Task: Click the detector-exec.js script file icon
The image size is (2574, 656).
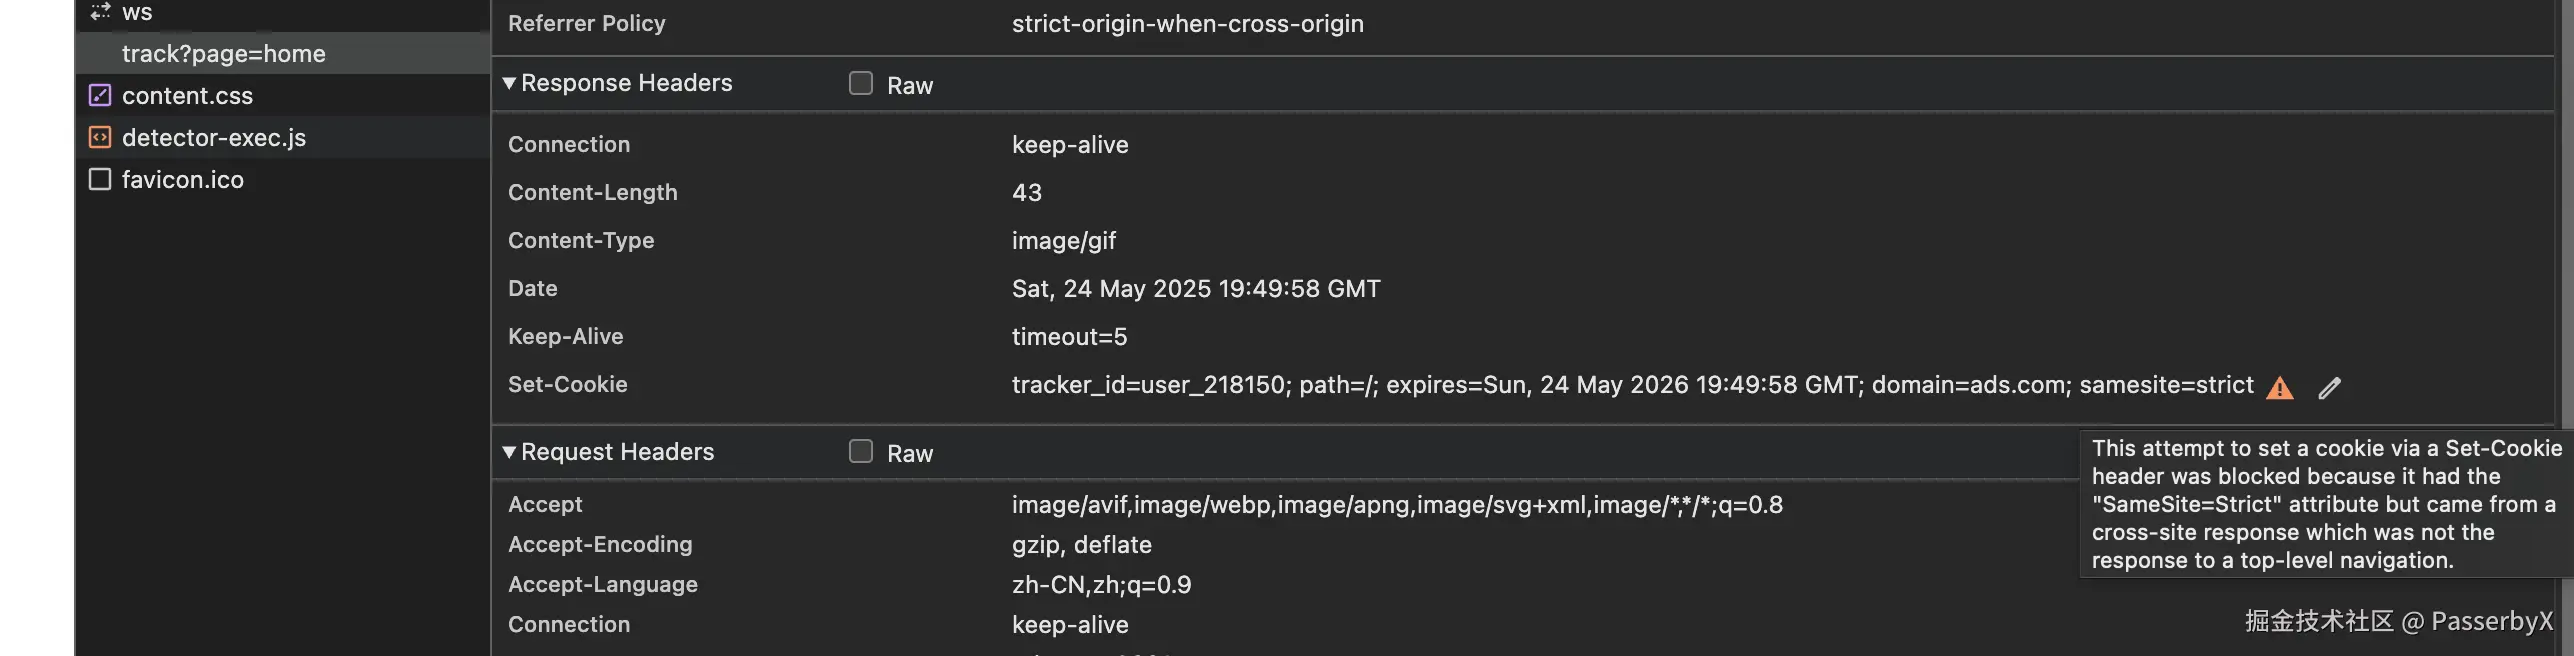Action: click(x=100, y=138)
